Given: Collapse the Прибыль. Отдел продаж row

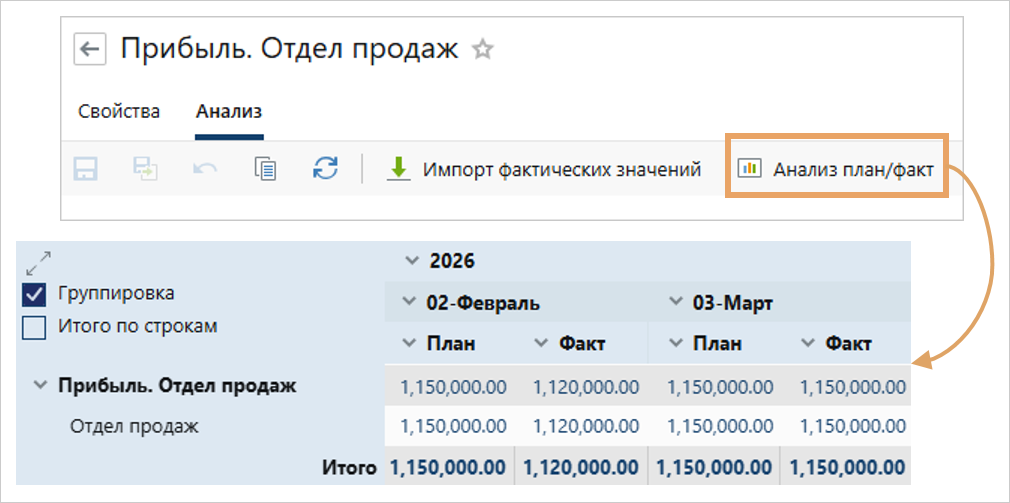Looking at the screenshot, I should pos(40,385).
